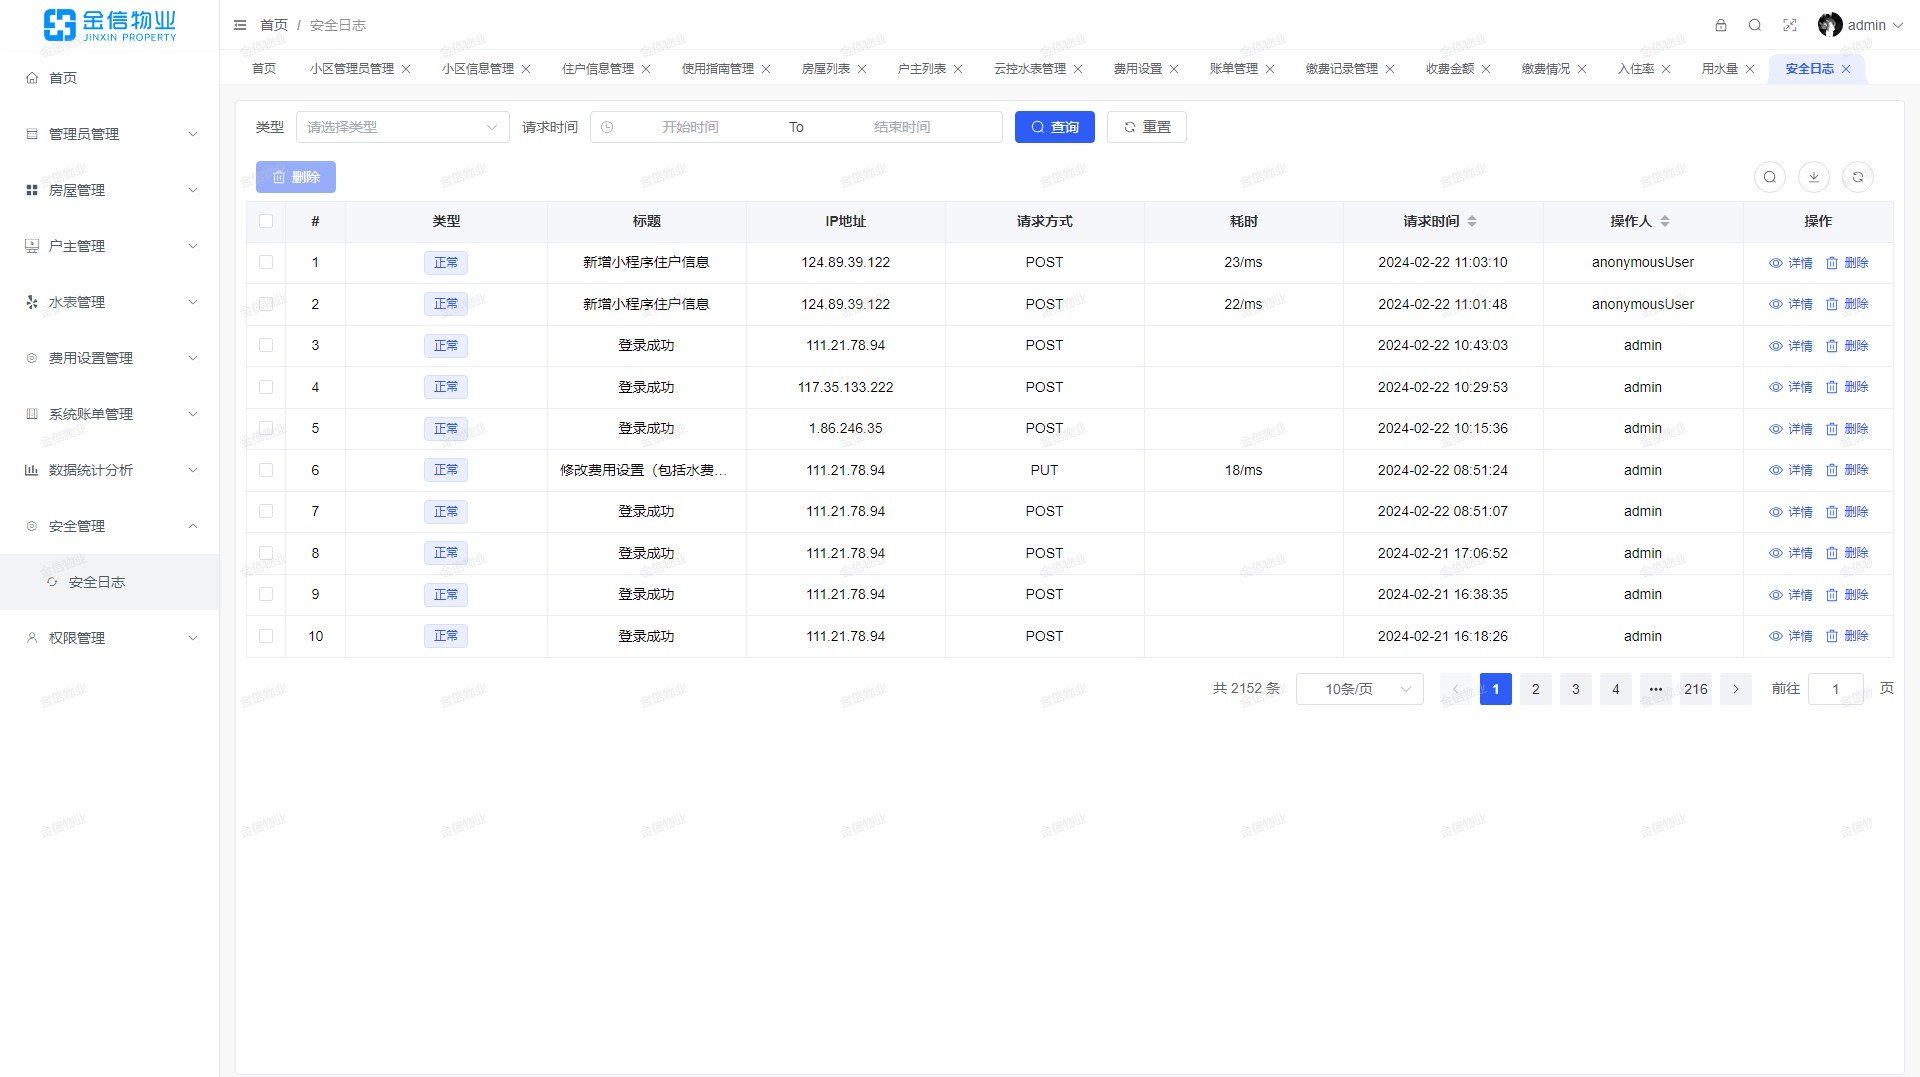Image resolution: width=1920 pixels, height=1077 pixels.
Task: Toggle fullscreen mode icon in header
Action: pyautogui.click(x=1789, y=25)
